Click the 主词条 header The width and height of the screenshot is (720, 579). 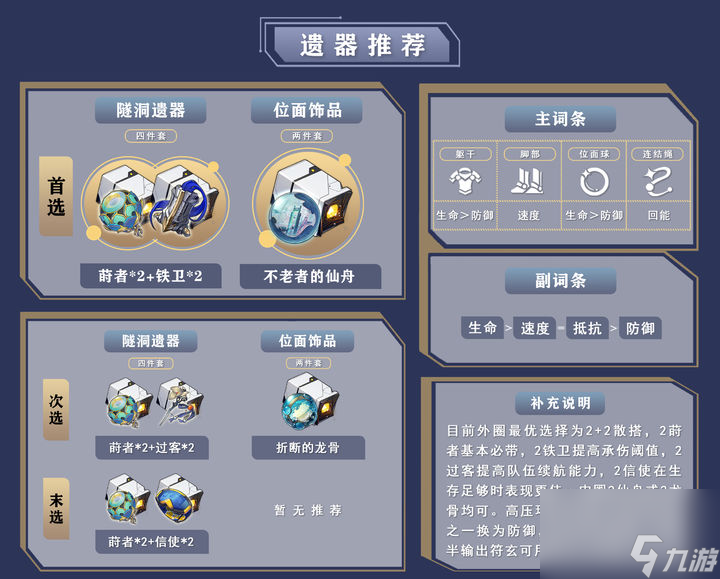tap(560, 119)
